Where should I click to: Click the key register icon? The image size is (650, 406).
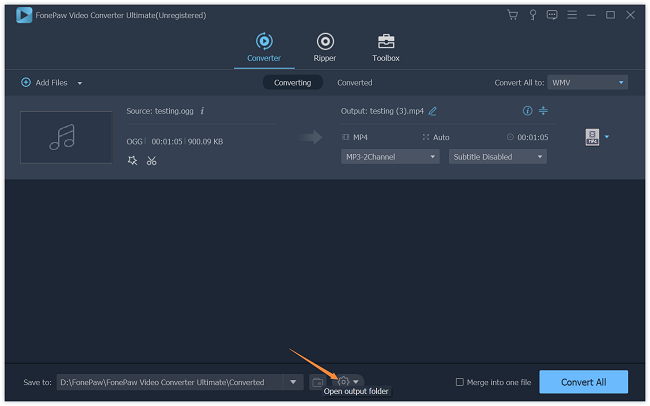pyautogui.click(x=533, y=15)
